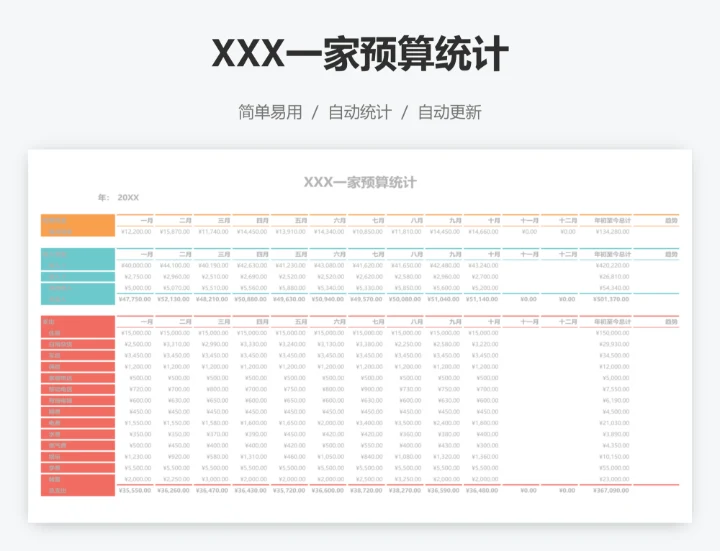Image resolution: width=720 pixels, height=551 pixels.
Task: Select the cell ¥13,910.00
Action: [x=290, y=231]
